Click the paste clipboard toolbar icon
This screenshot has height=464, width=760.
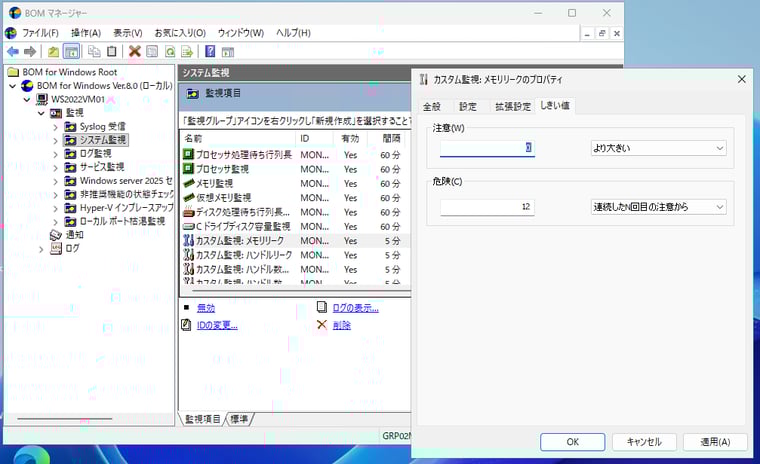(112, 51)
